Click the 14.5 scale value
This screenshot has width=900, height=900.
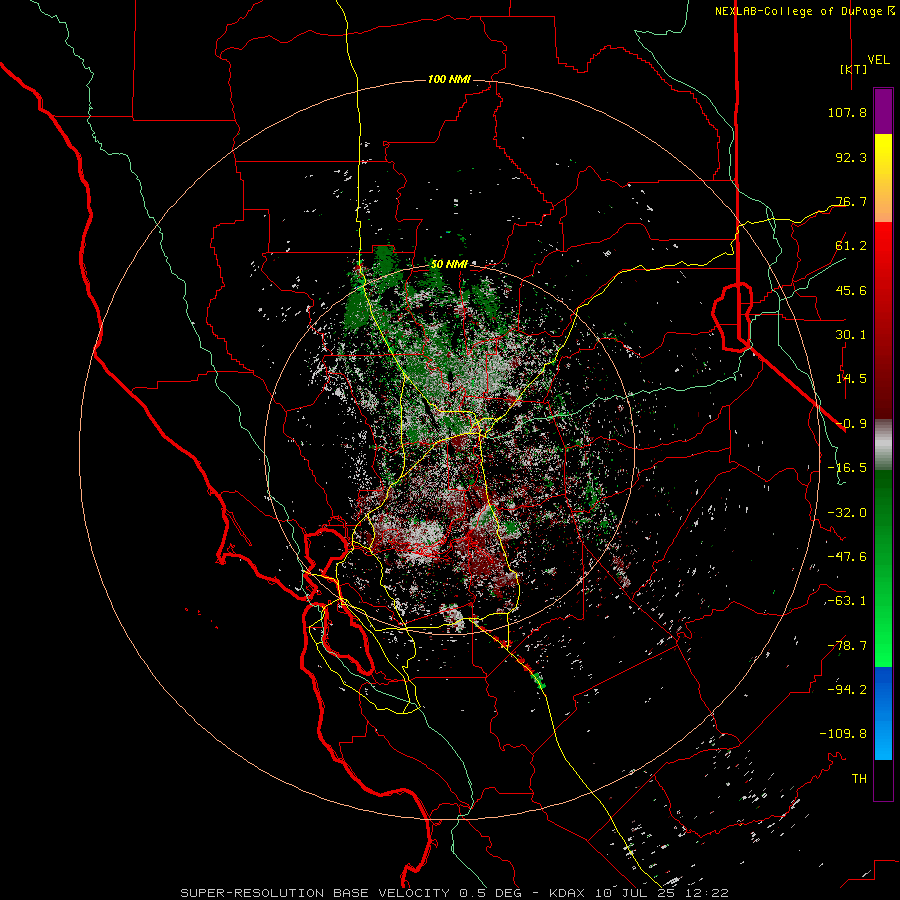(x=851, y=379)
